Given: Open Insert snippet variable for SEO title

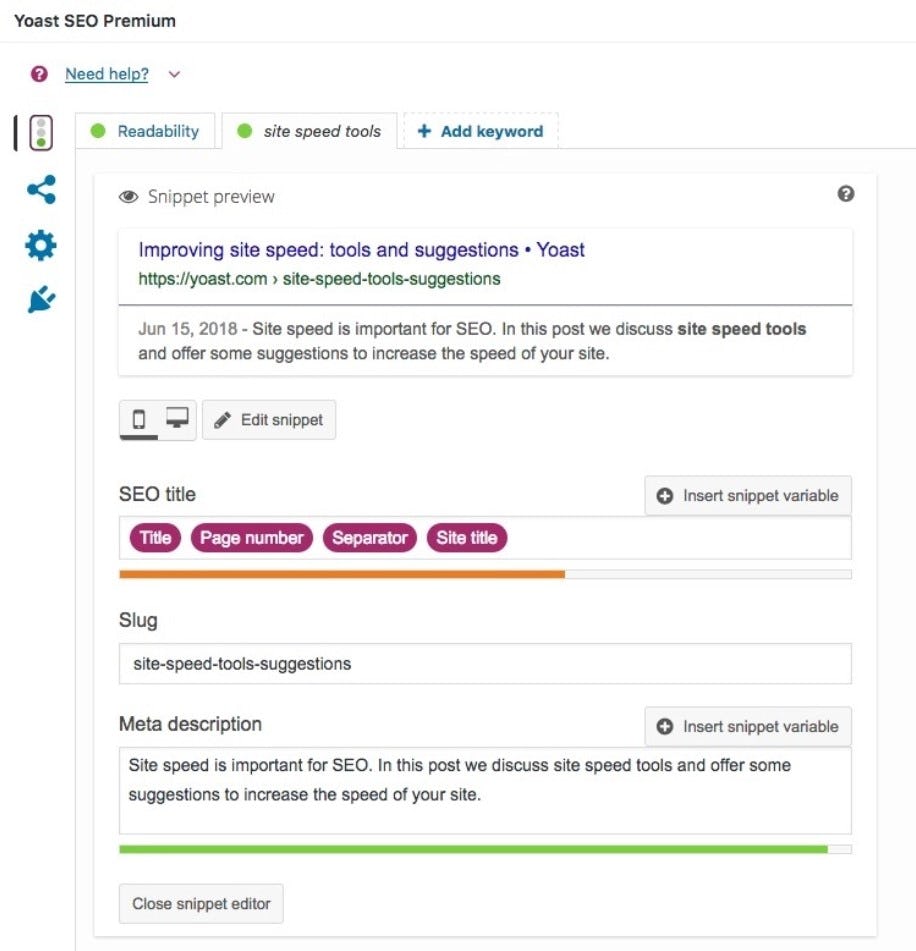Looking at the screenshot, I should click(748, 495).
